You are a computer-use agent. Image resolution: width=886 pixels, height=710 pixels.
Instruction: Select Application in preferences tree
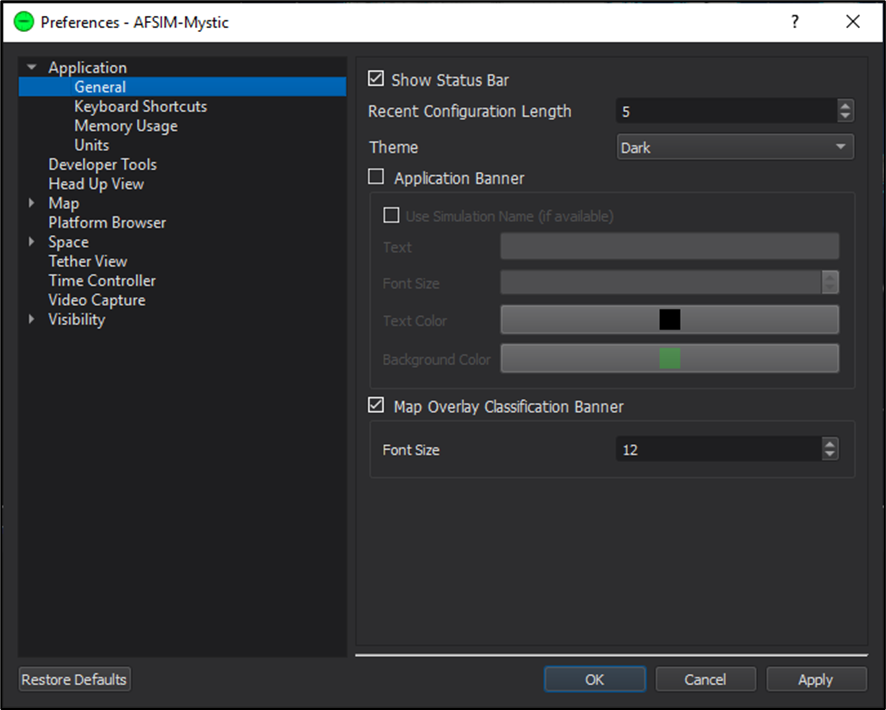[88, 67]
